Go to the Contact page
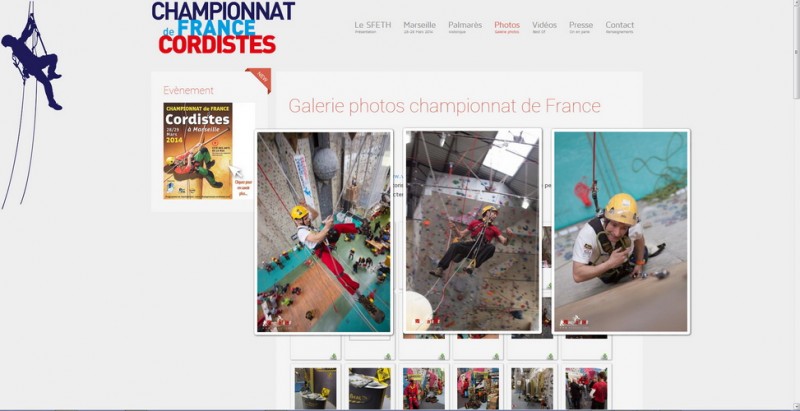800x411 pixels. click(619, 27)
